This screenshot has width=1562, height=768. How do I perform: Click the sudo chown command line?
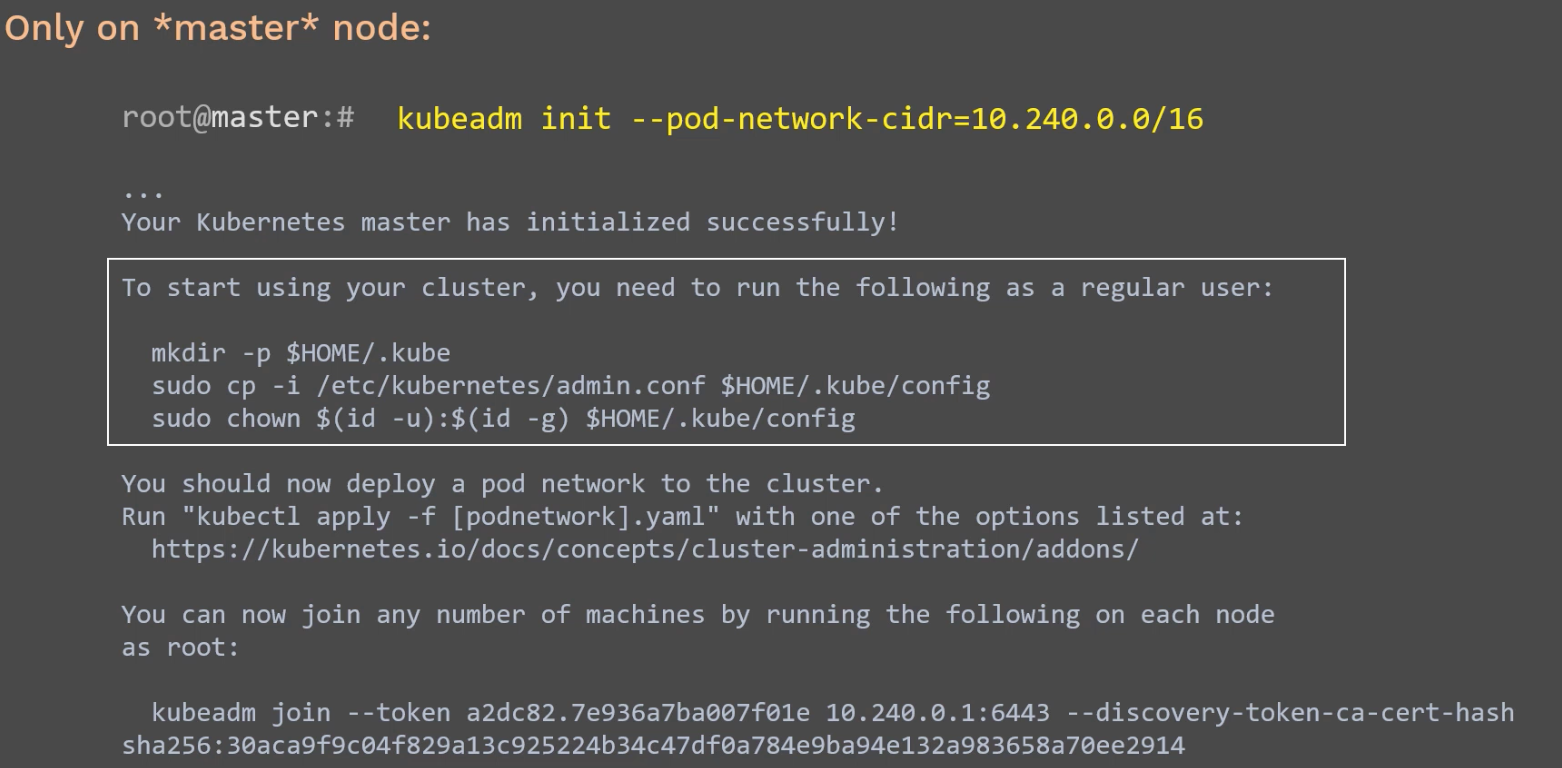(x=503, y=418)
